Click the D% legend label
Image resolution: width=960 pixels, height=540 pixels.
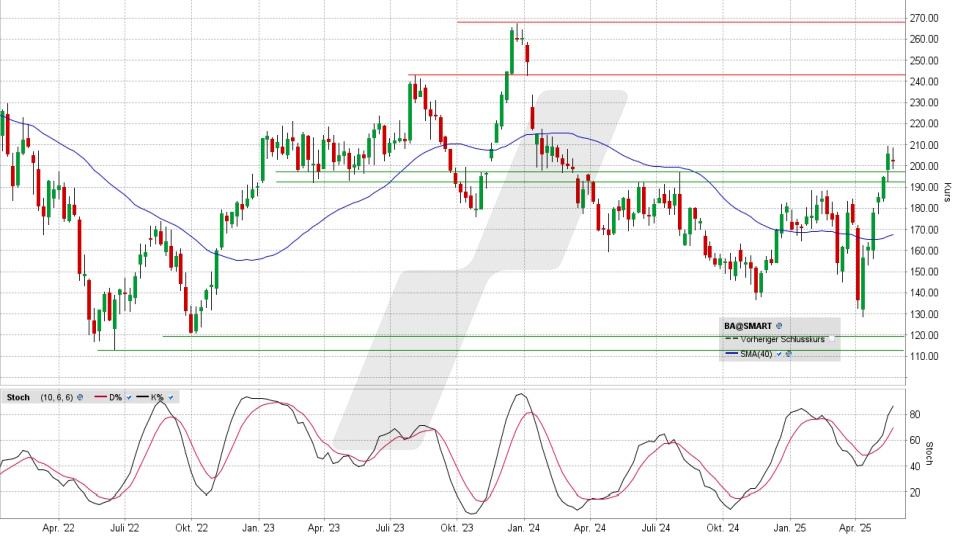point(116,397)
